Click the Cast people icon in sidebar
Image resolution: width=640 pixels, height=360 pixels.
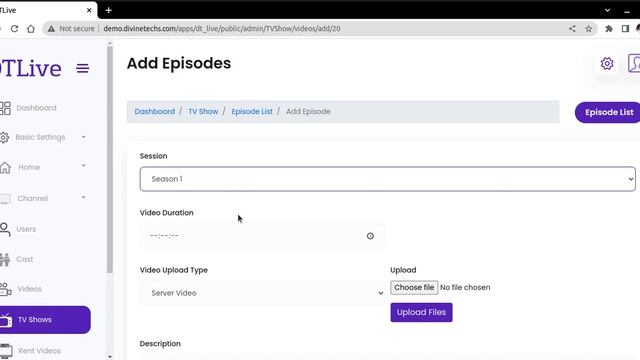click(x=4, y=260)
